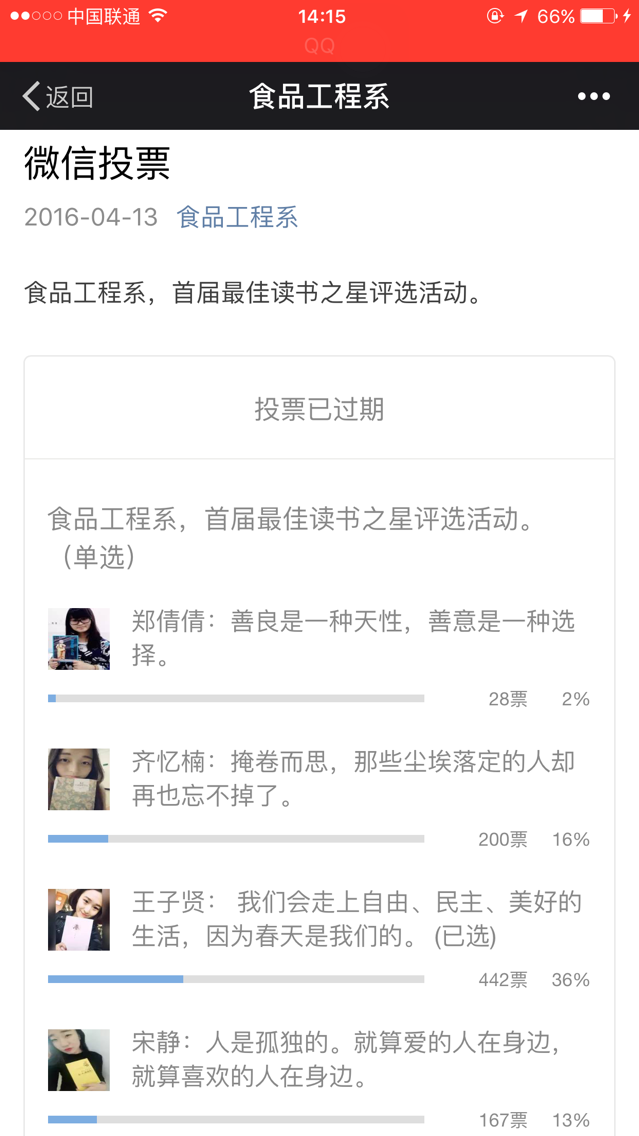The width and height of the screenshot is (639, 1136).
Task: Click 王子贤's 36% vote progress bar
Action: click(x=236, y=979)
